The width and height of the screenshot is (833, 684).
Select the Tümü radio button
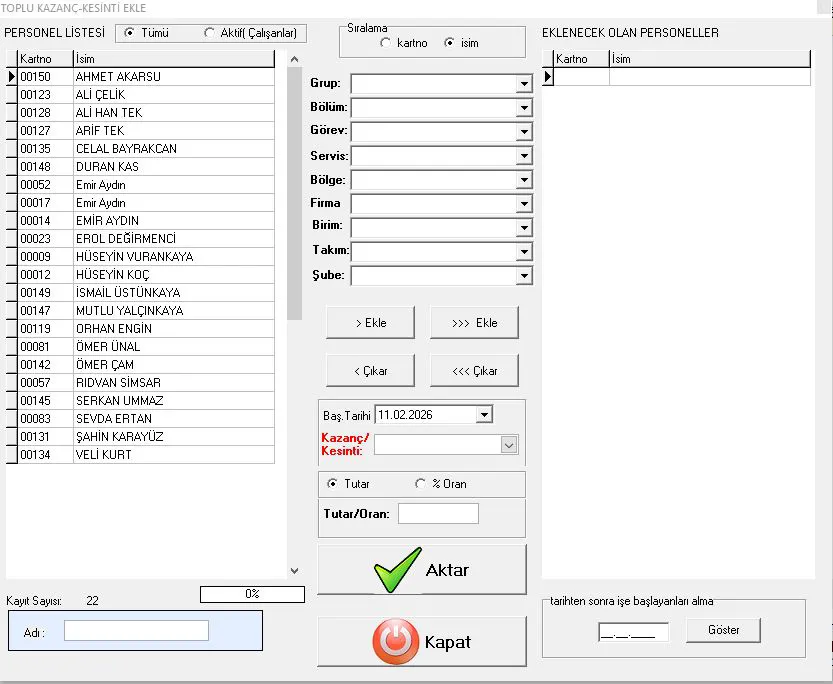(130, 33)
